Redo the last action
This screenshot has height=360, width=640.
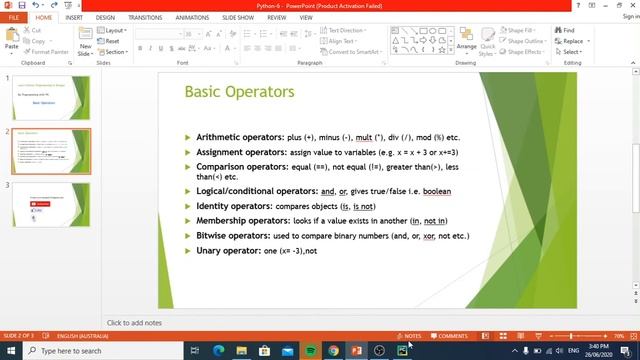pyautogui.click(x=54, y=5)
